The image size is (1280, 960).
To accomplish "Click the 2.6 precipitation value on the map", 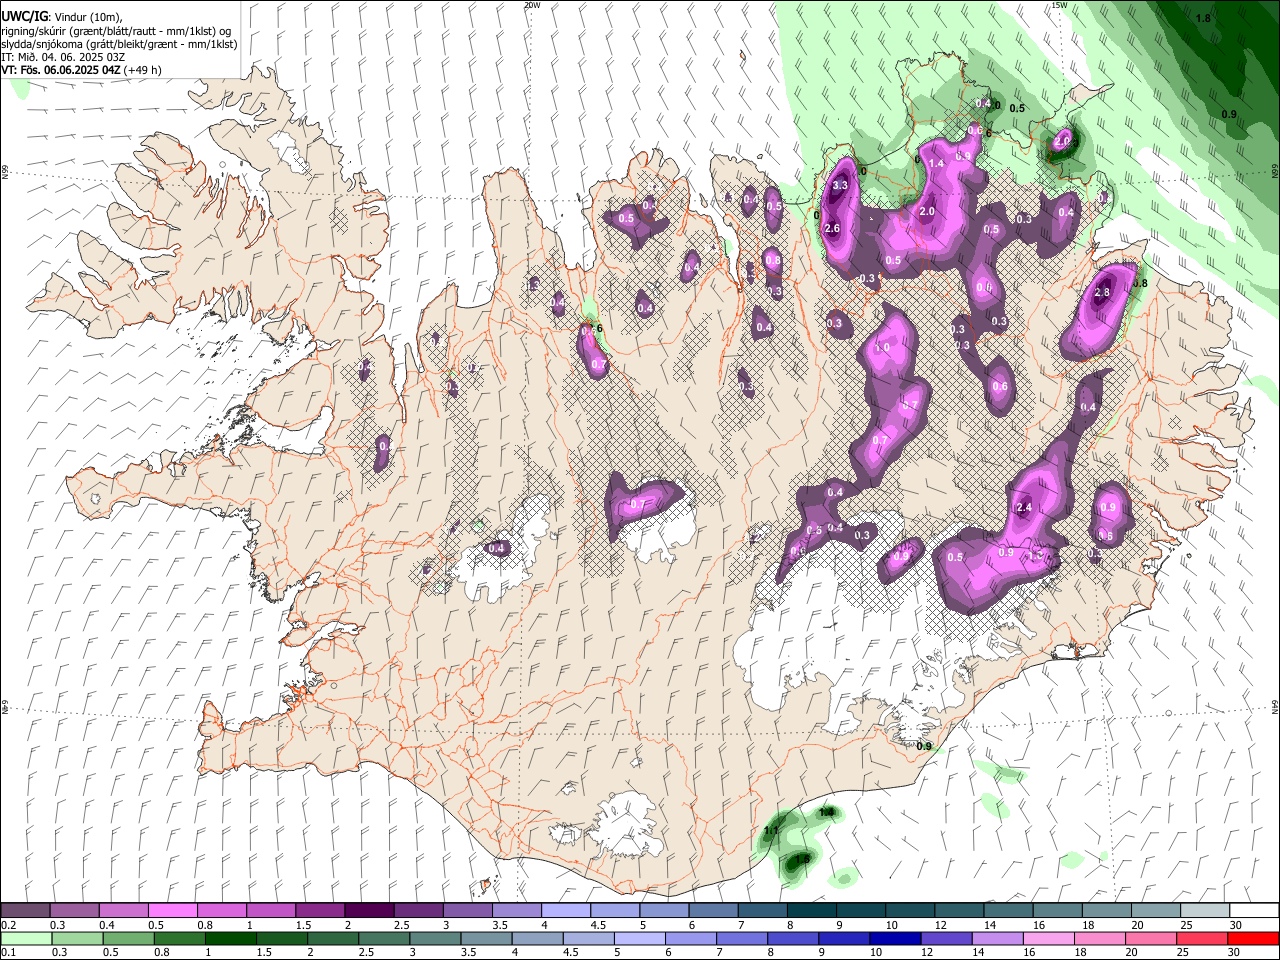I will click(x=832, y=229).
